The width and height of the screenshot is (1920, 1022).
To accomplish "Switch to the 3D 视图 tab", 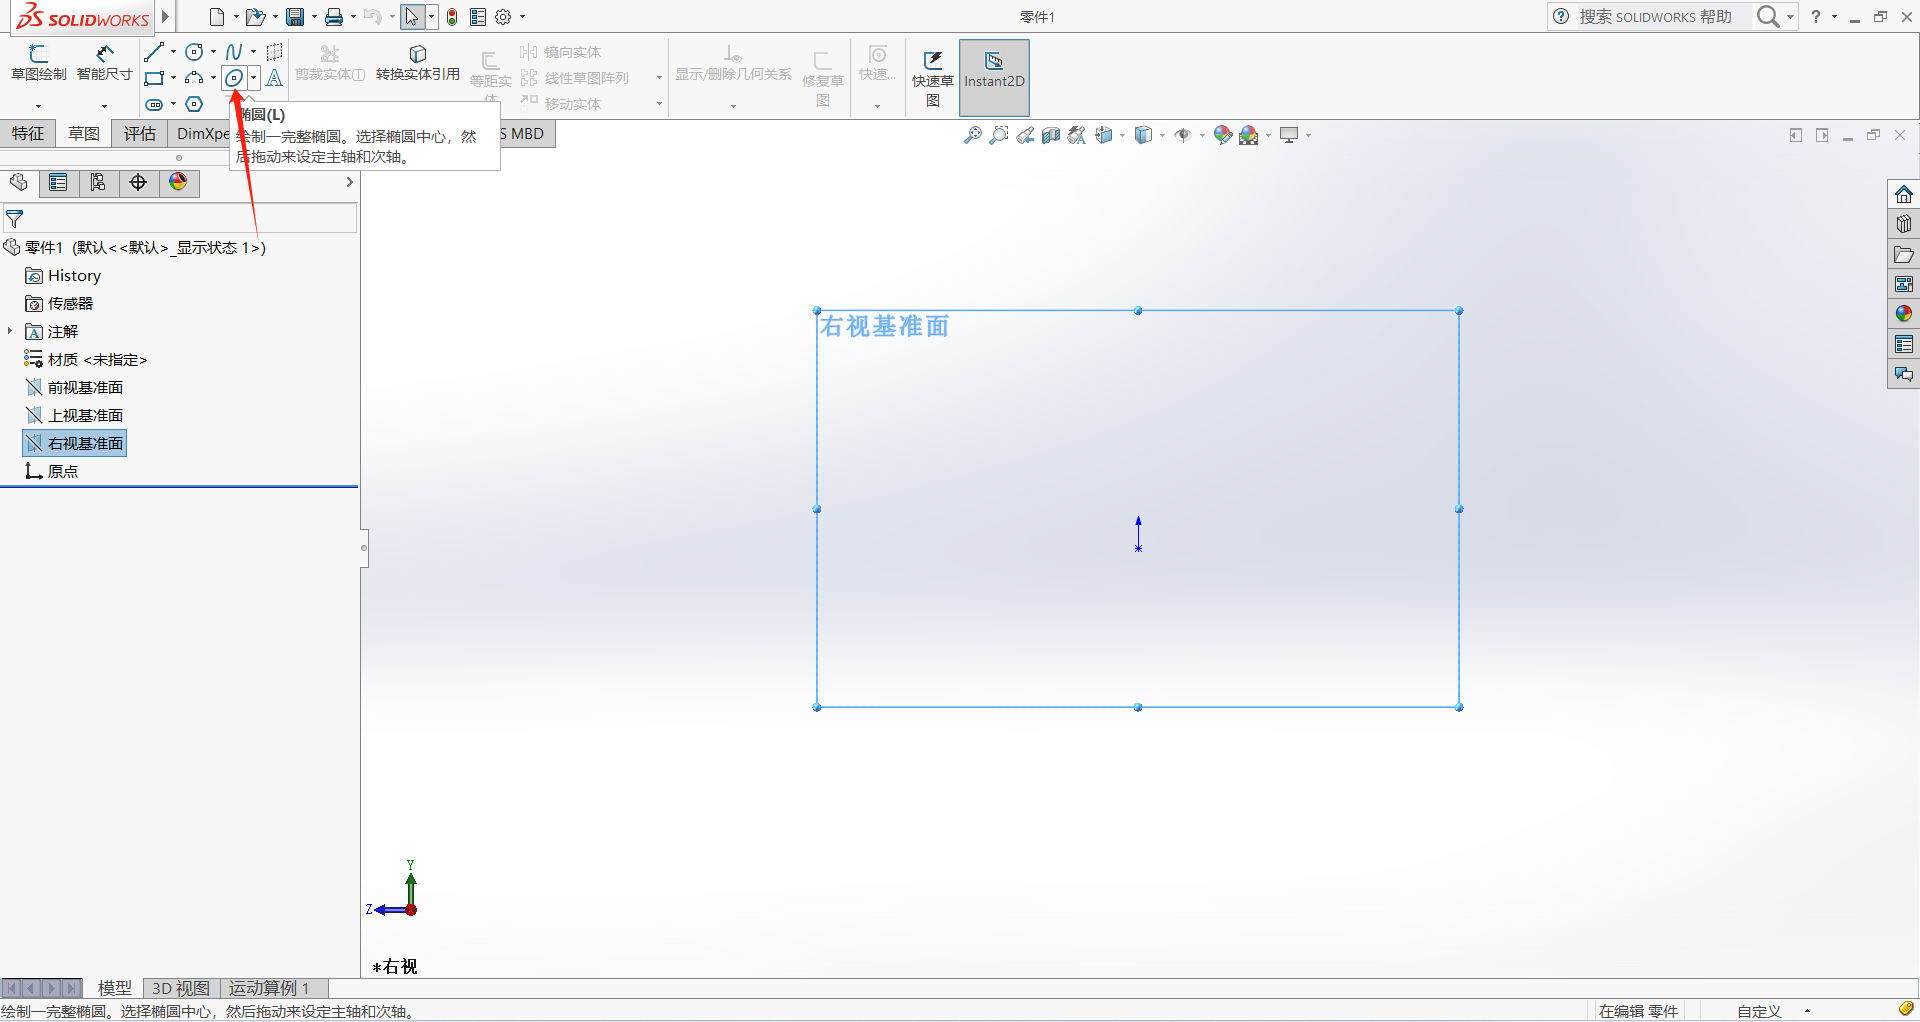I will (x=181, y=988).
